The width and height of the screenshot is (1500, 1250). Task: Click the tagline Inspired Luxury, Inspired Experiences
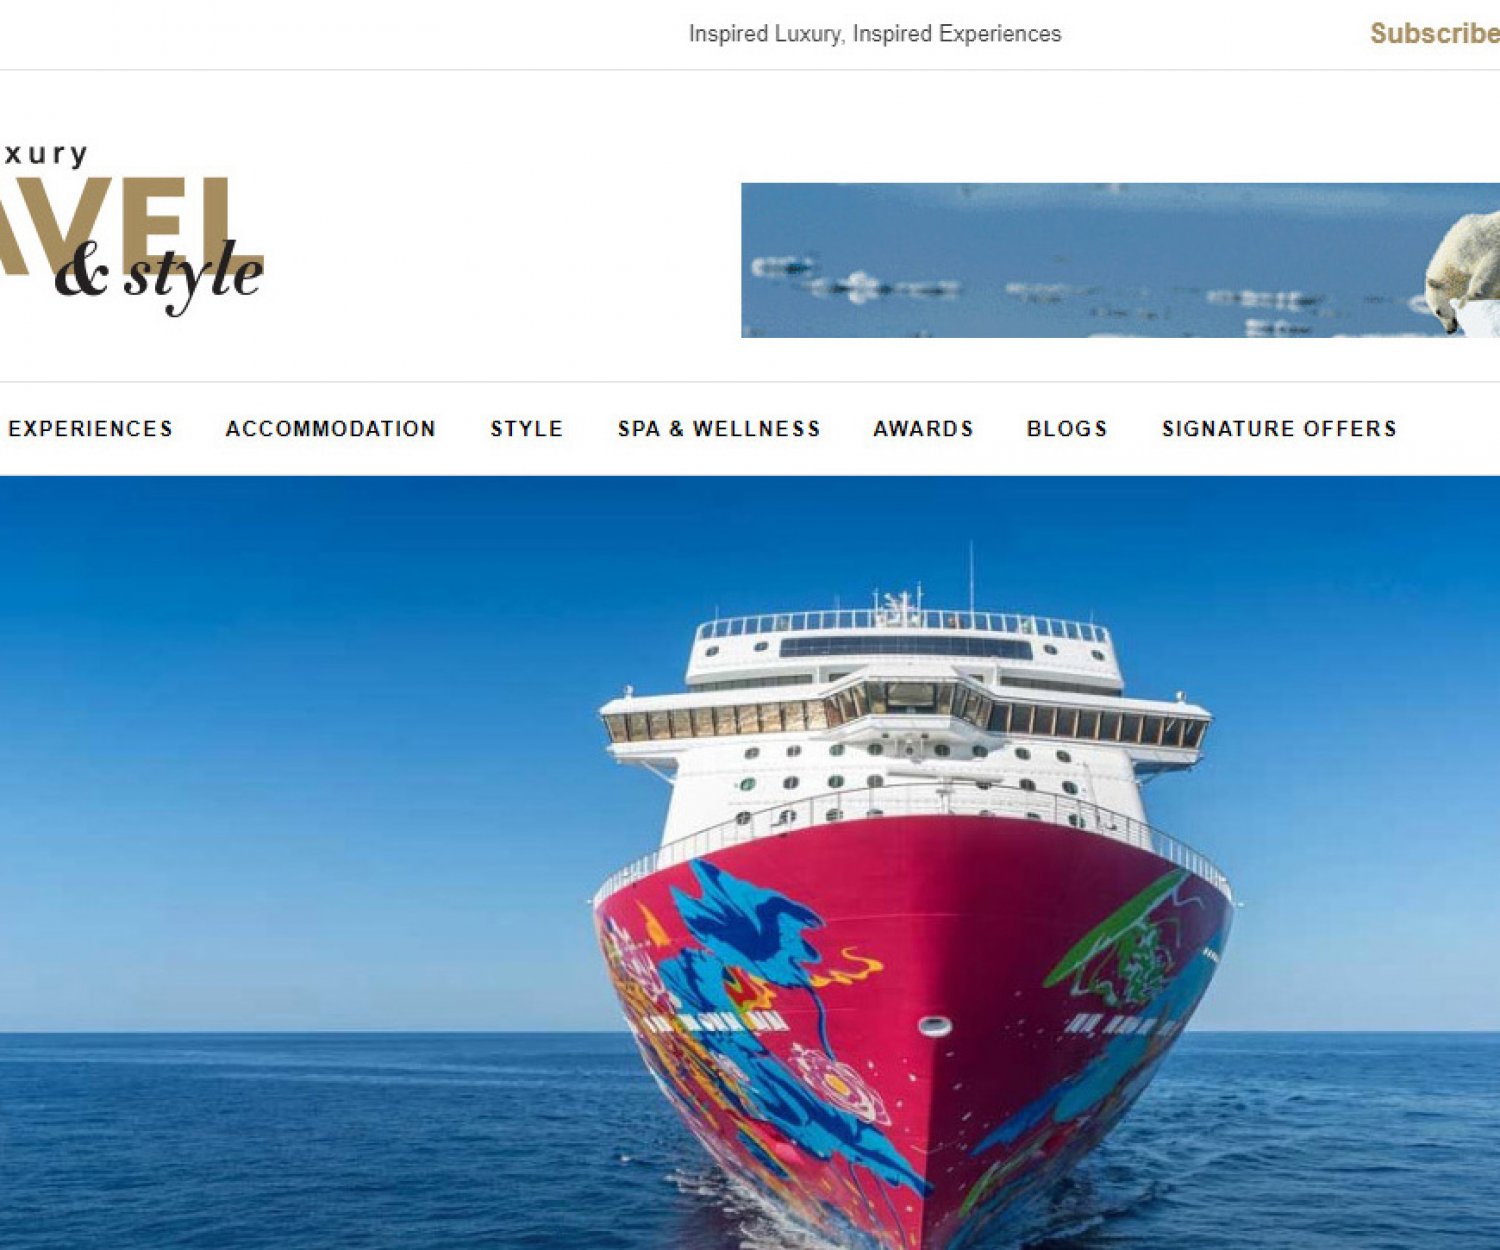(875, 34)
